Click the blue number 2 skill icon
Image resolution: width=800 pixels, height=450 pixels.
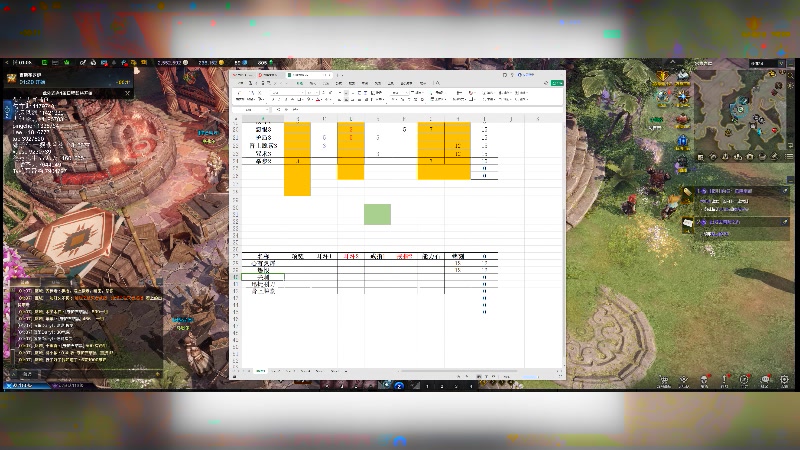[x=399, y=386]
